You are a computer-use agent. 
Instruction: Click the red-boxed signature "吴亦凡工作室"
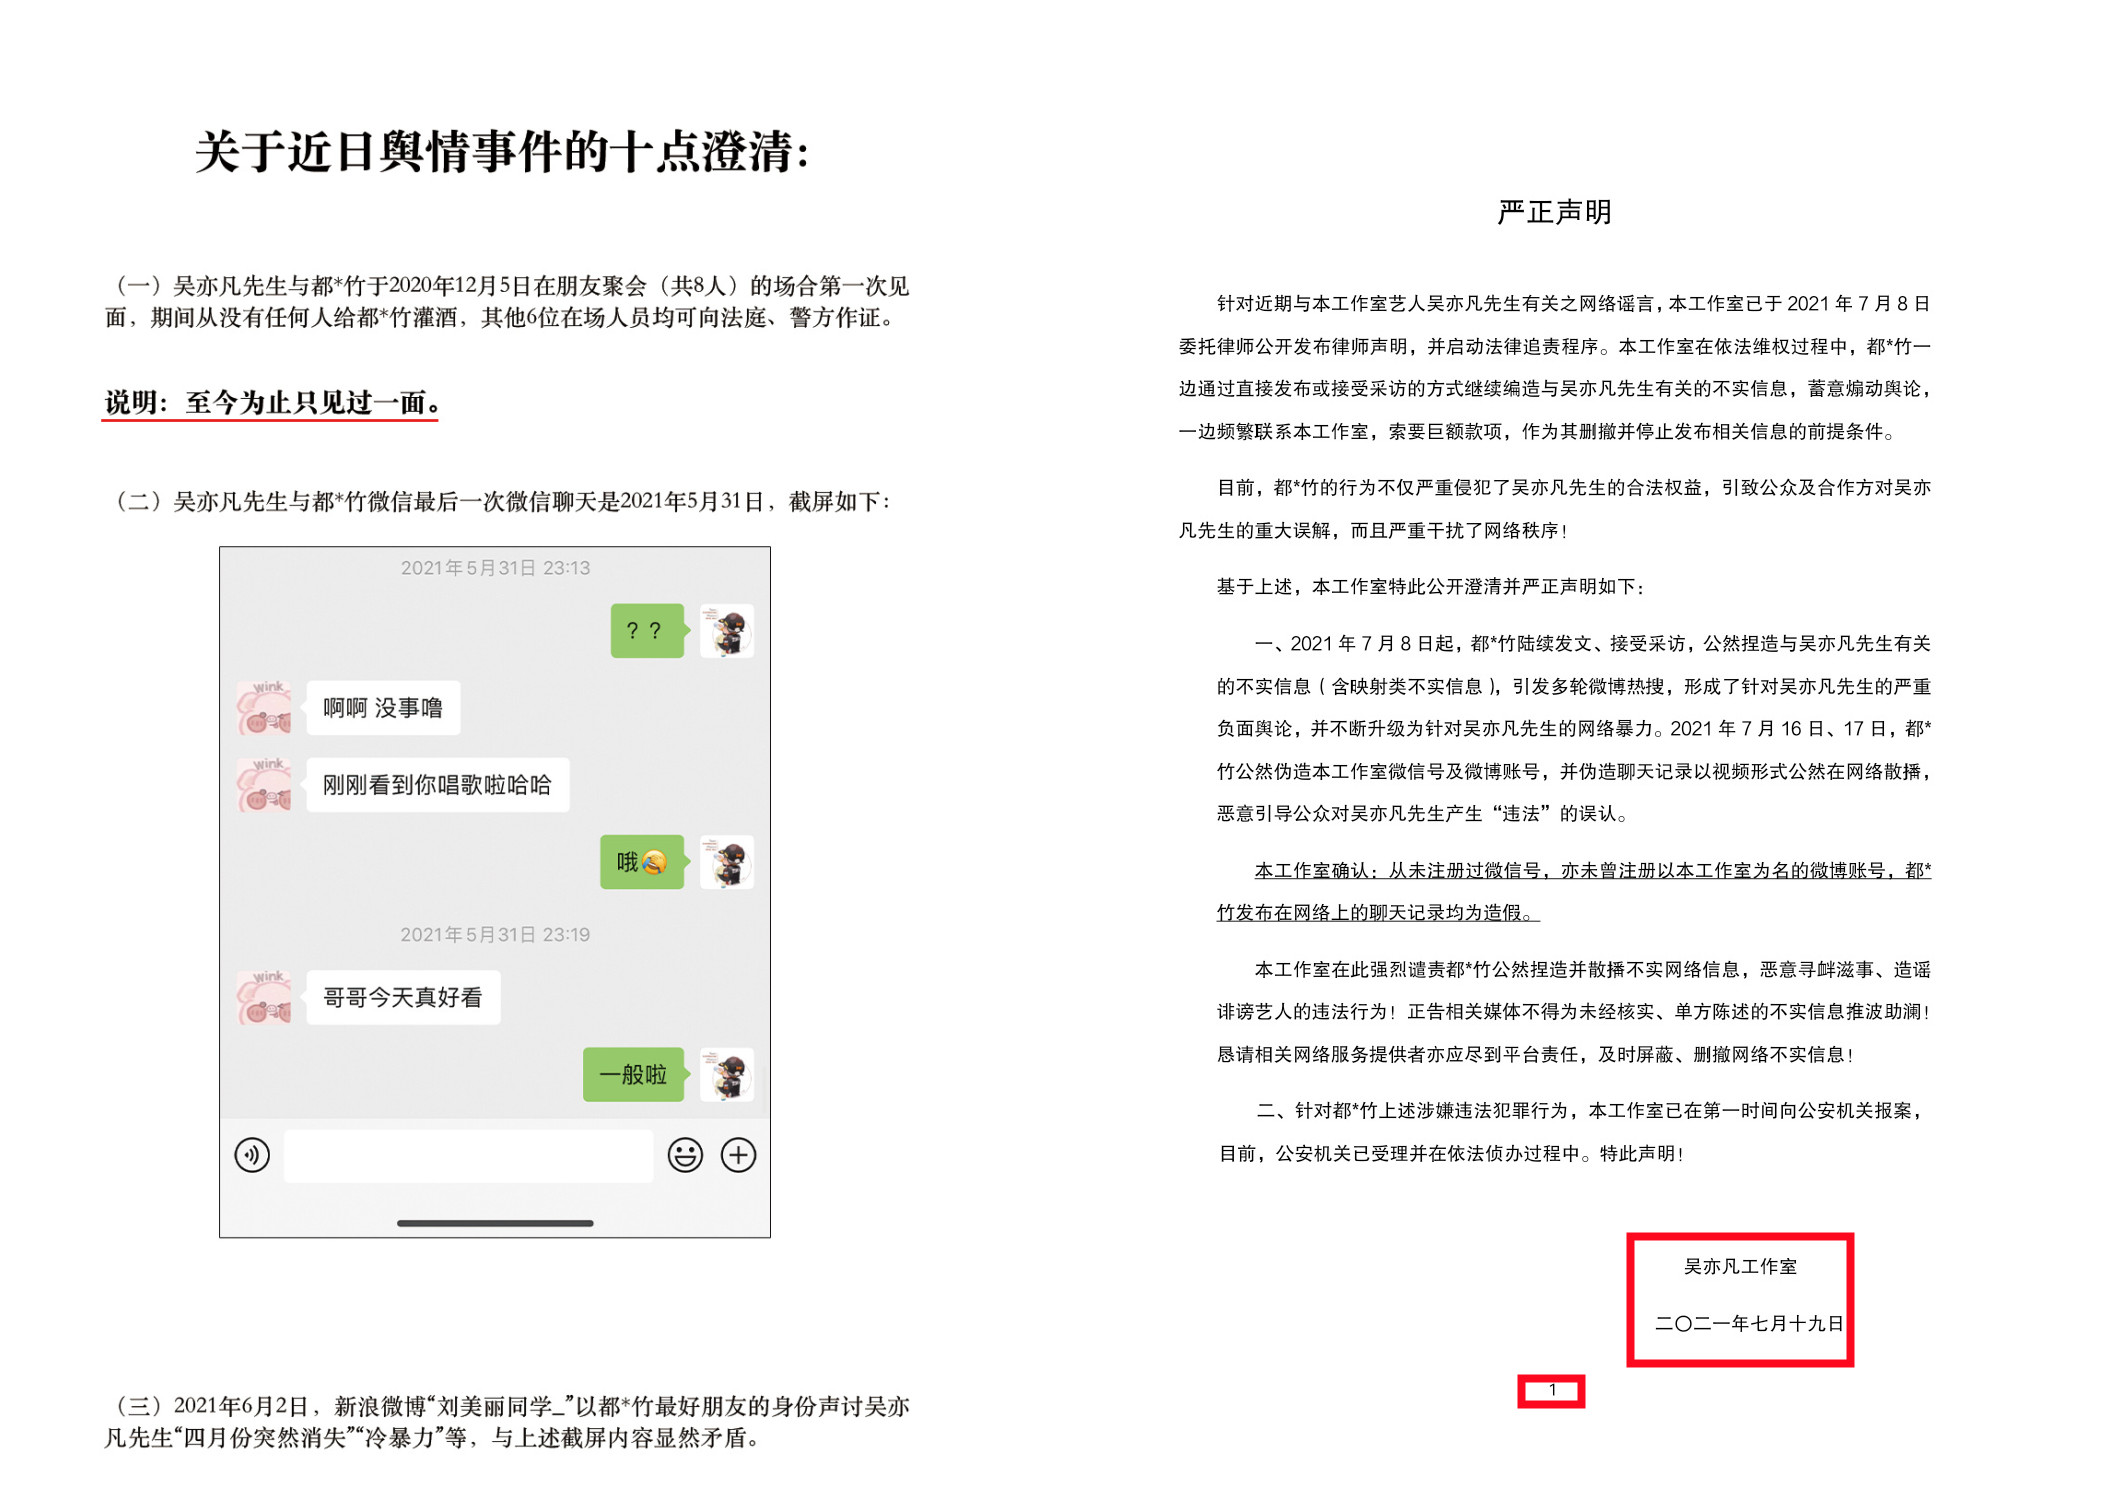1741,1268
